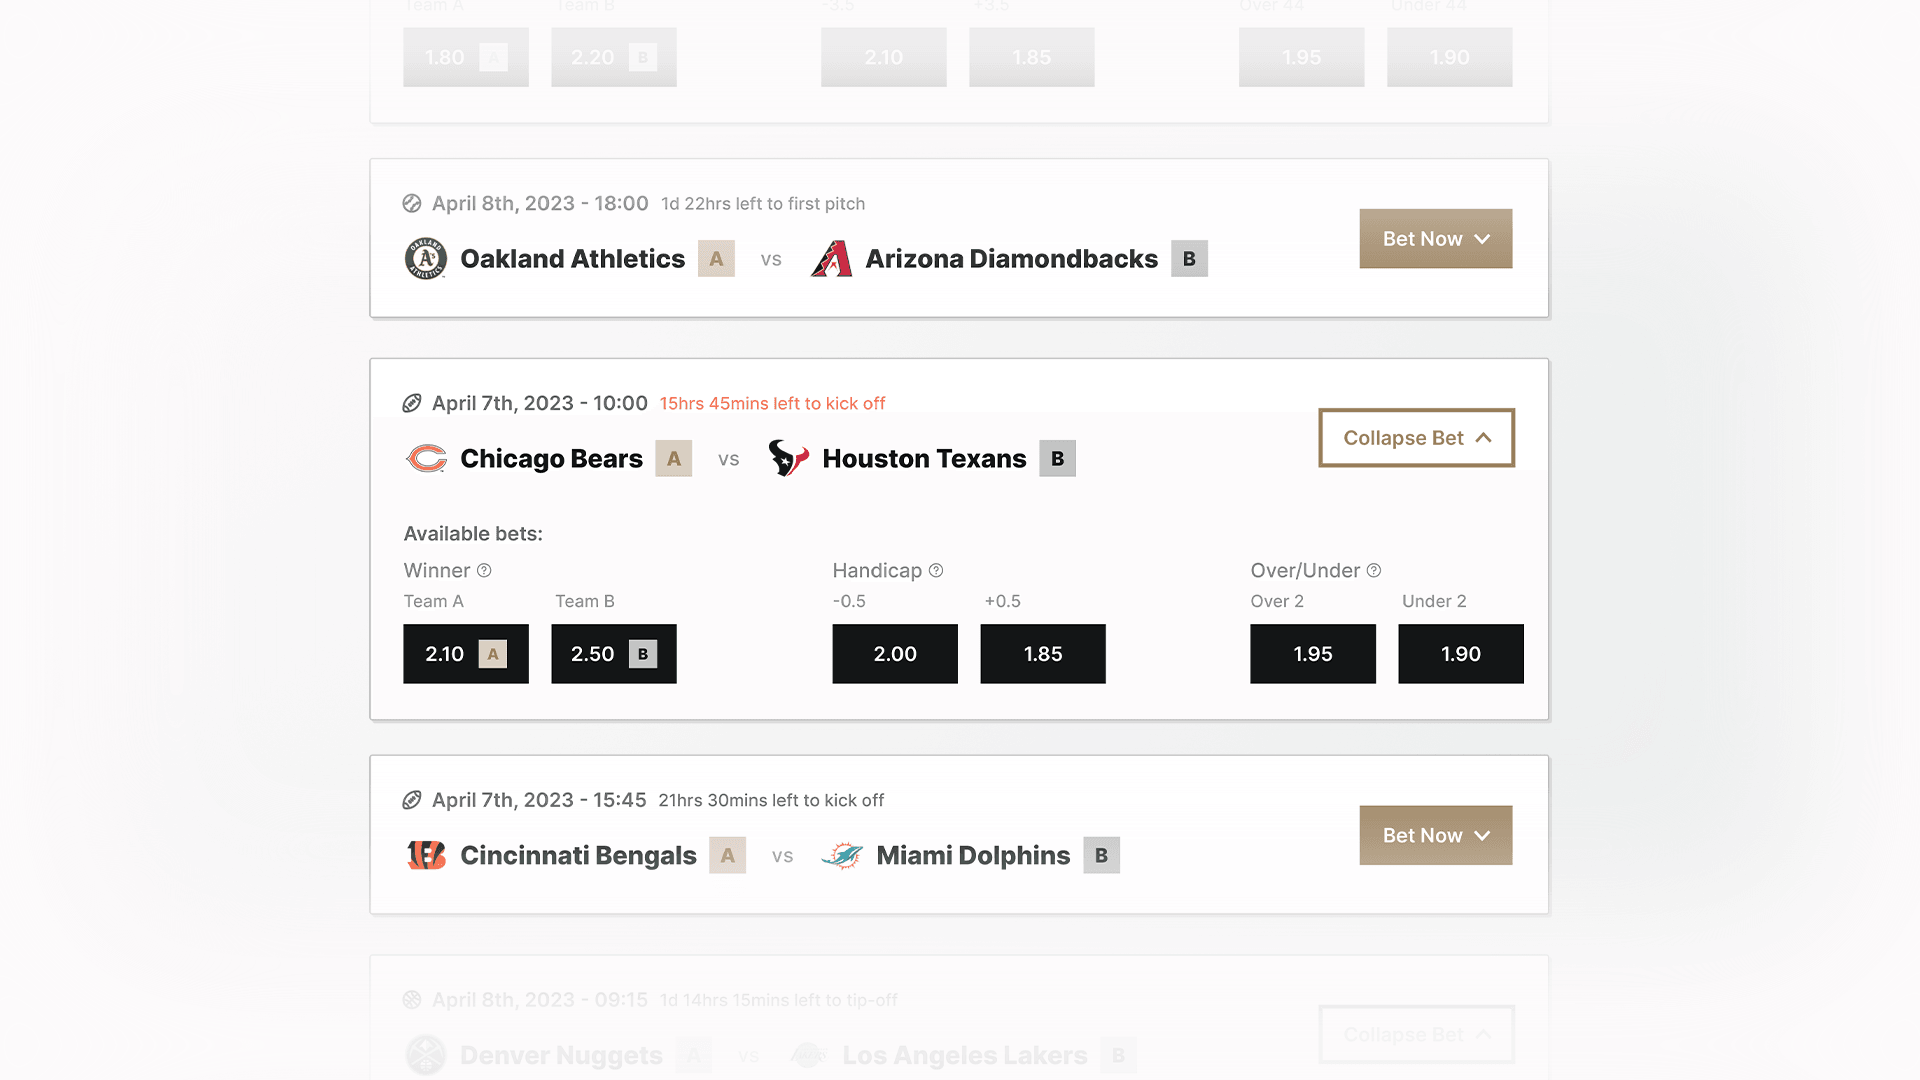Screen dimensions: 1920x1080
Task: Pick the -0.5 handicap odds 2.00
Action: [894, 654]
